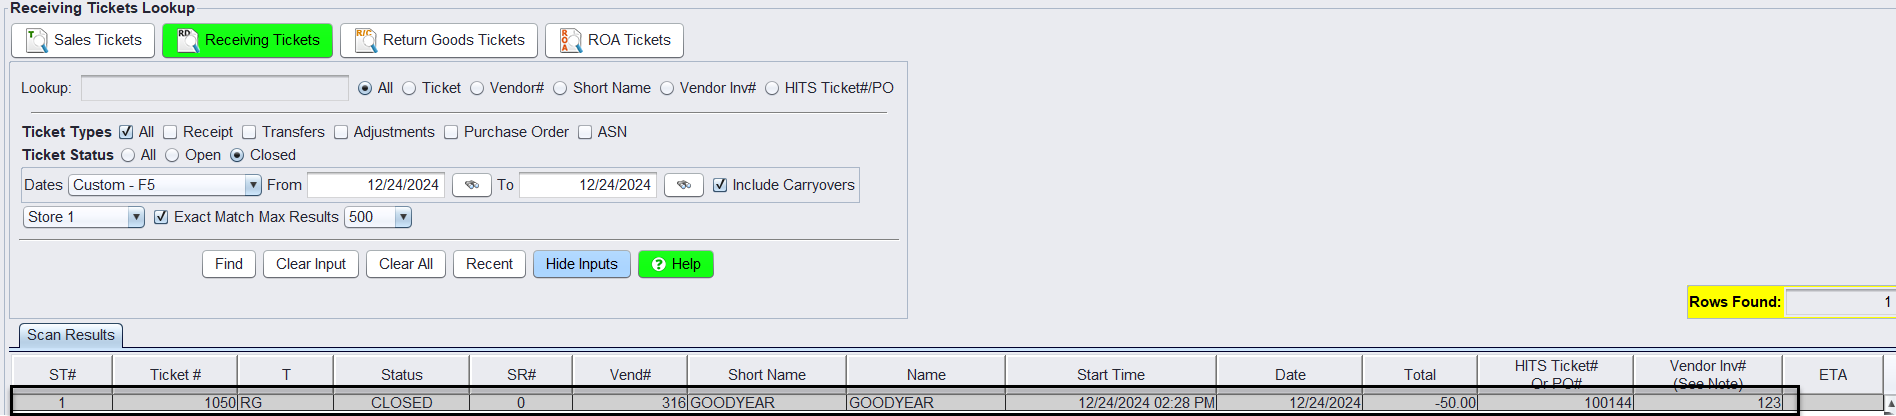Toggle the Include Carryovers checkbox
This screenshot has width=1896, height=416.
pos(720,185)
